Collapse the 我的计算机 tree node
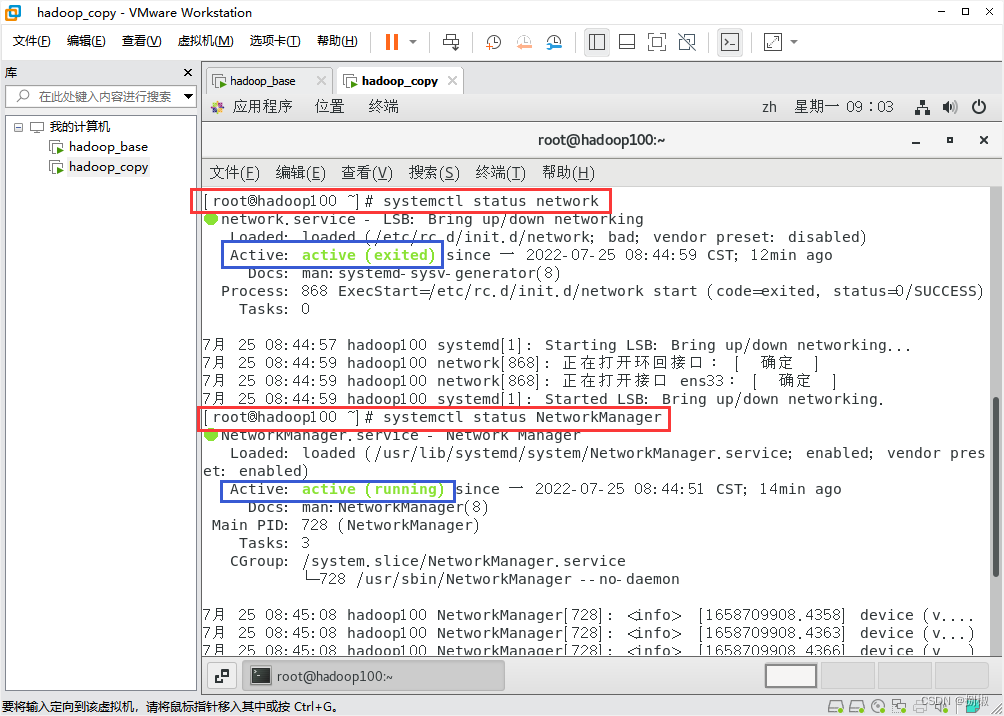1004x716 pixels. (18, 127)
